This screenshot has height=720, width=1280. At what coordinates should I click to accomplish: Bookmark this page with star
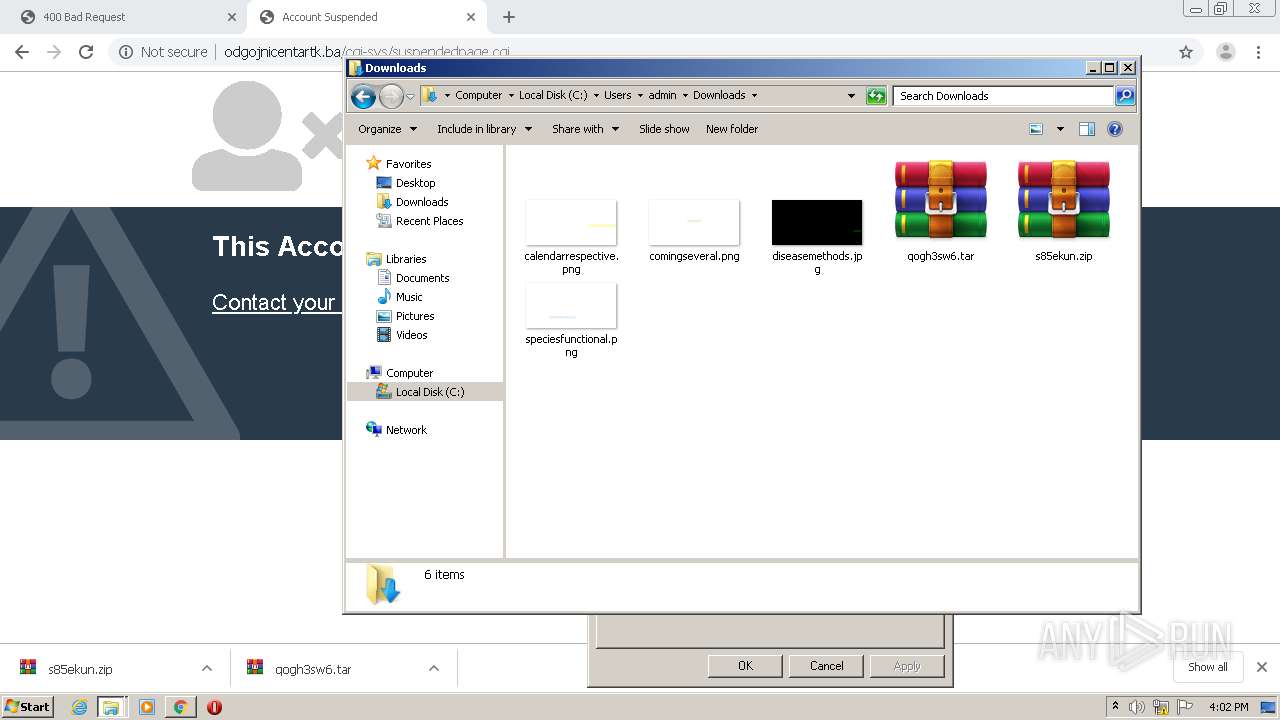pos(1186,52)
